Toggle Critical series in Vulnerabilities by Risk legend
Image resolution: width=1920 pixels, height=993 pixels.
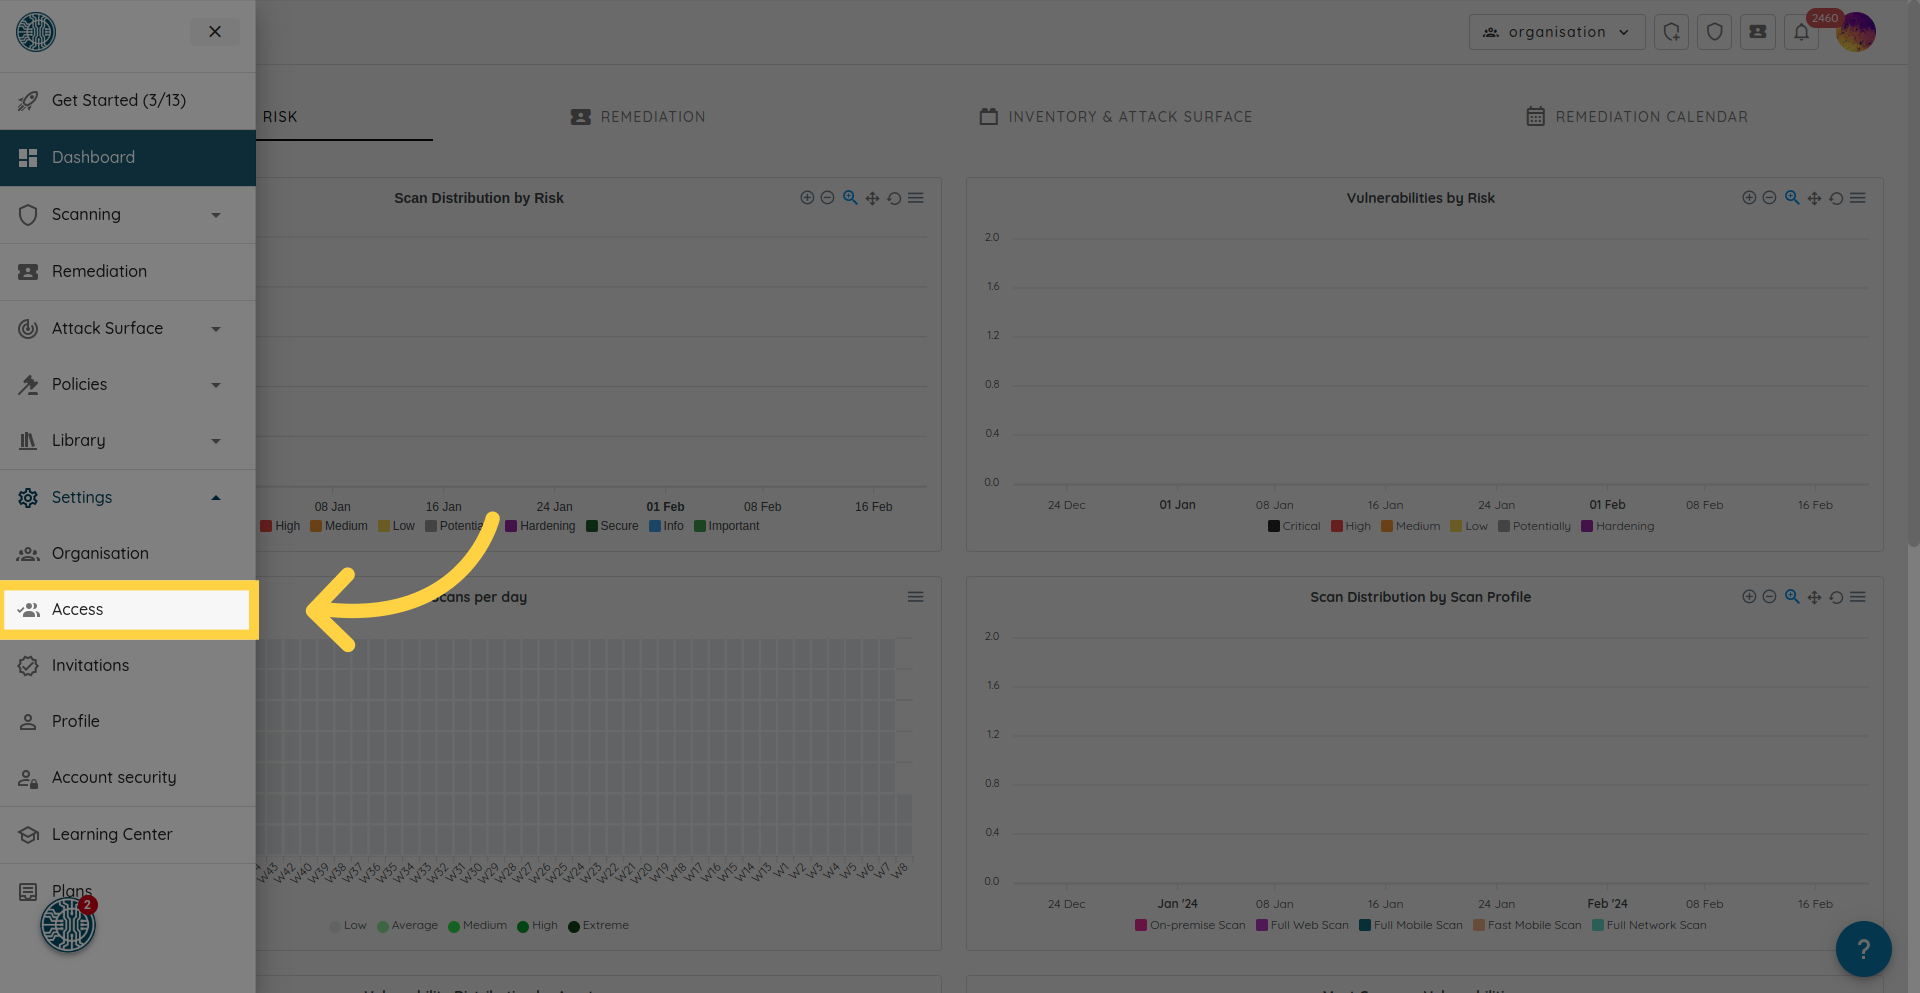pos(1294,526)
